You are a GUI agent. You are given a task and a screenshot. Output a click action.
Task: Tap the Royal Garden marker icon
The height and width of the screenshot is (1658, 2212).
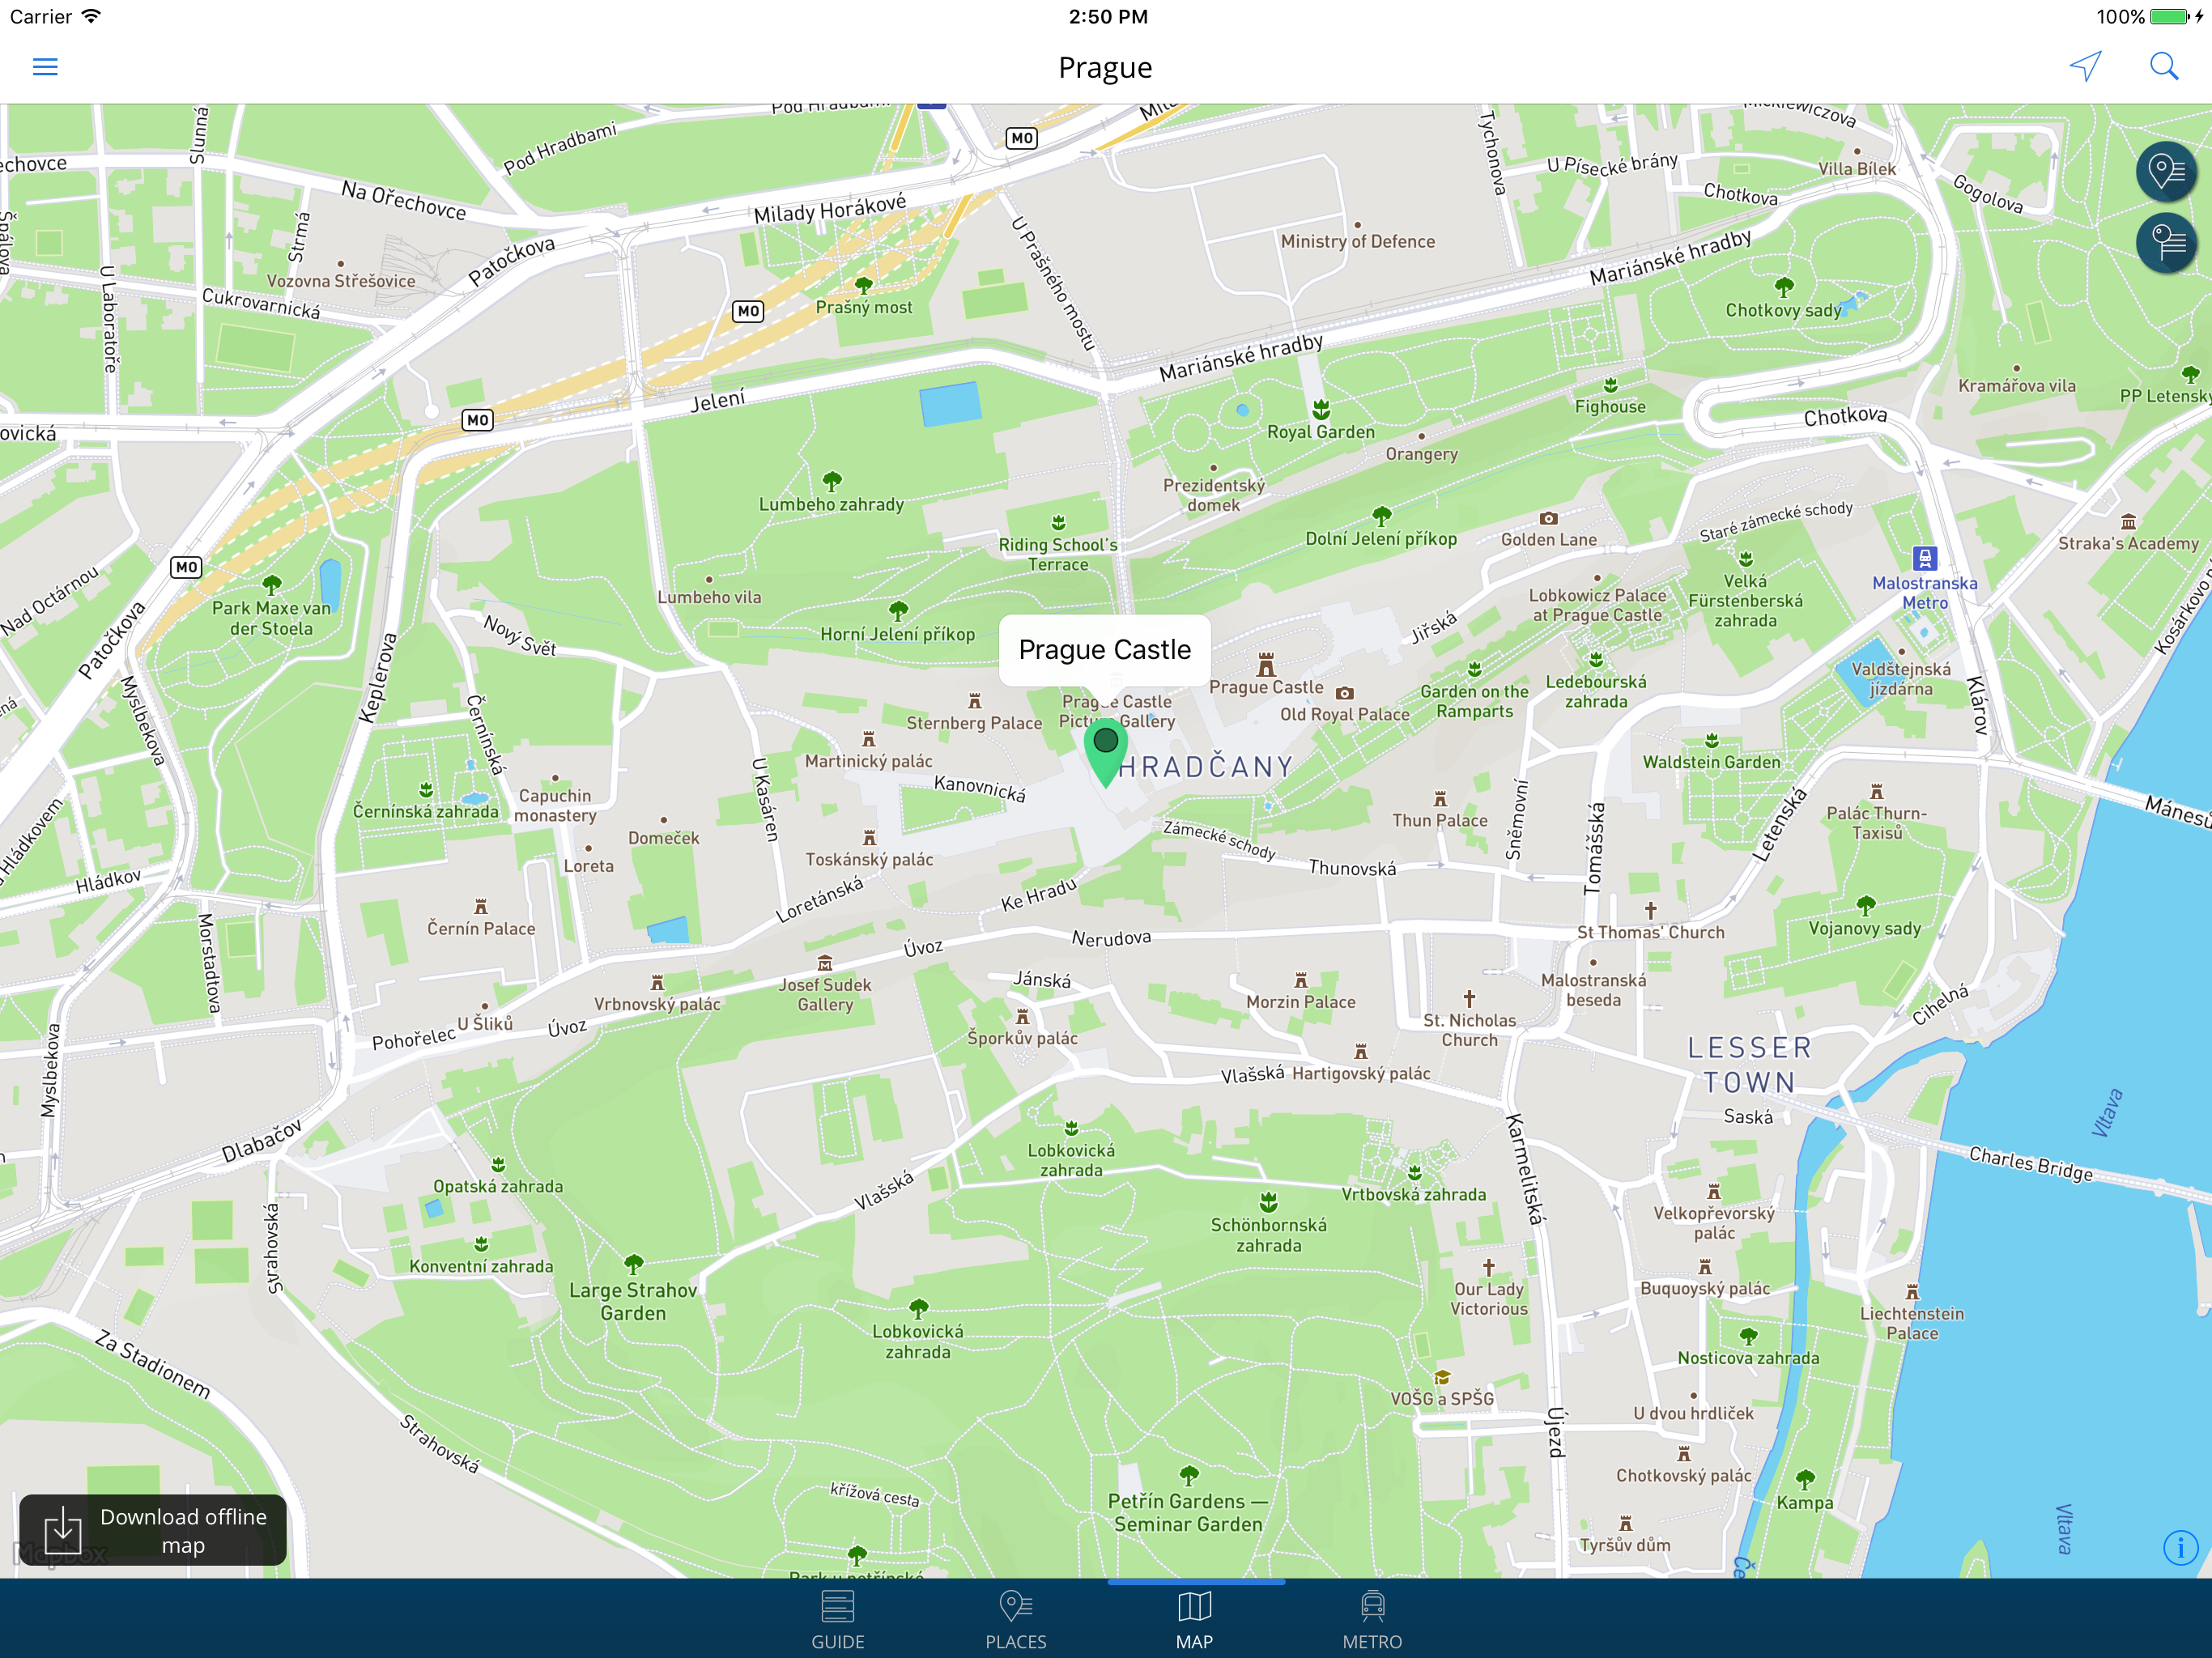point(1321,410)
